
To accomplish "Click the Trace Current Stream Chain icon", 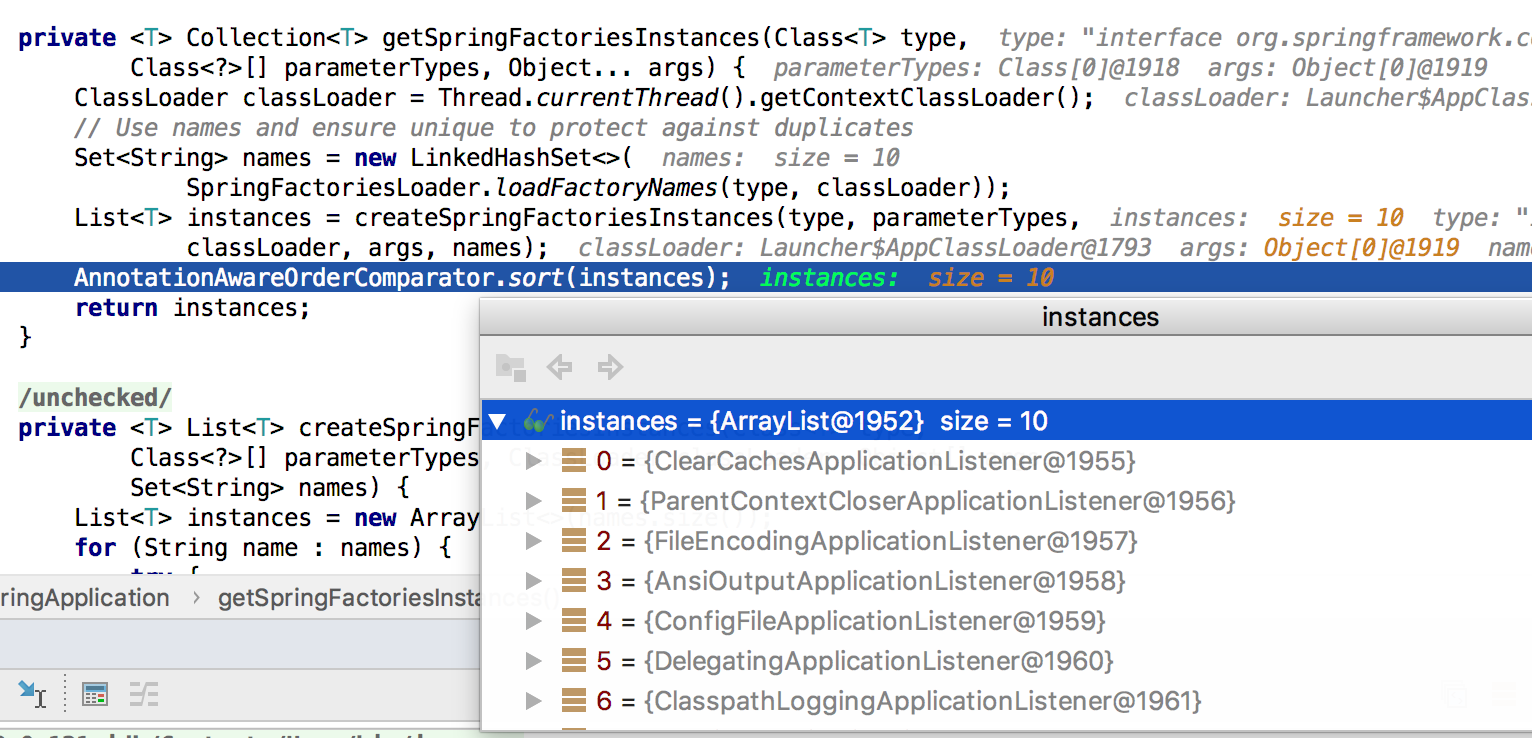I will tap(144, 694).
